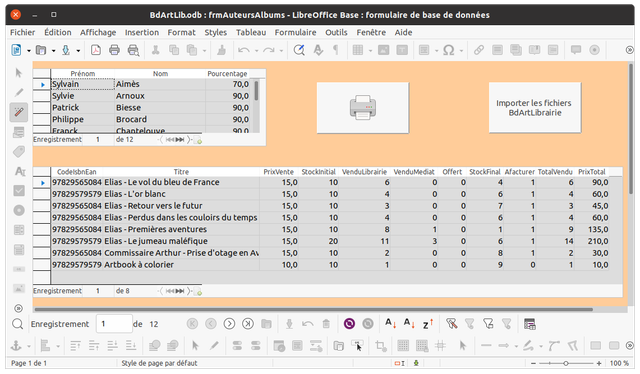Insert special character with Omega icon
Viewport: 640px width, 374px height.
[449, 50]
